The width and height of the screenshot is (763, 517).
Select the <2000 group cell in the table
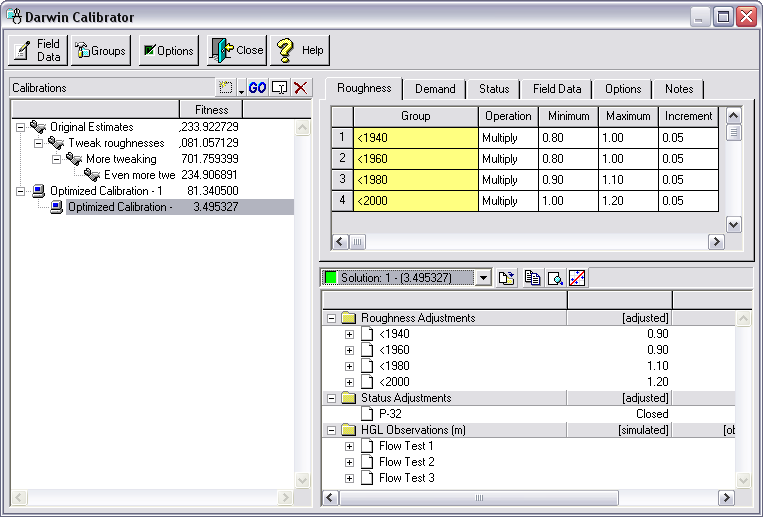point(416,201)
